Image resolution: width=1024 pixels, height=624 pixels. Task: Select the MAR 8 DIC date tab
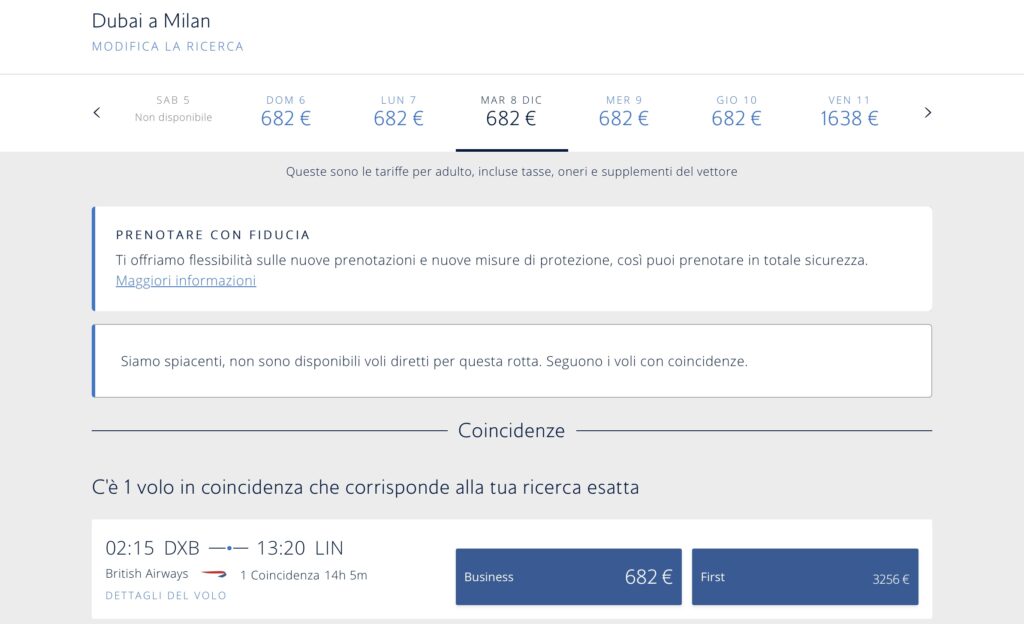511,112
